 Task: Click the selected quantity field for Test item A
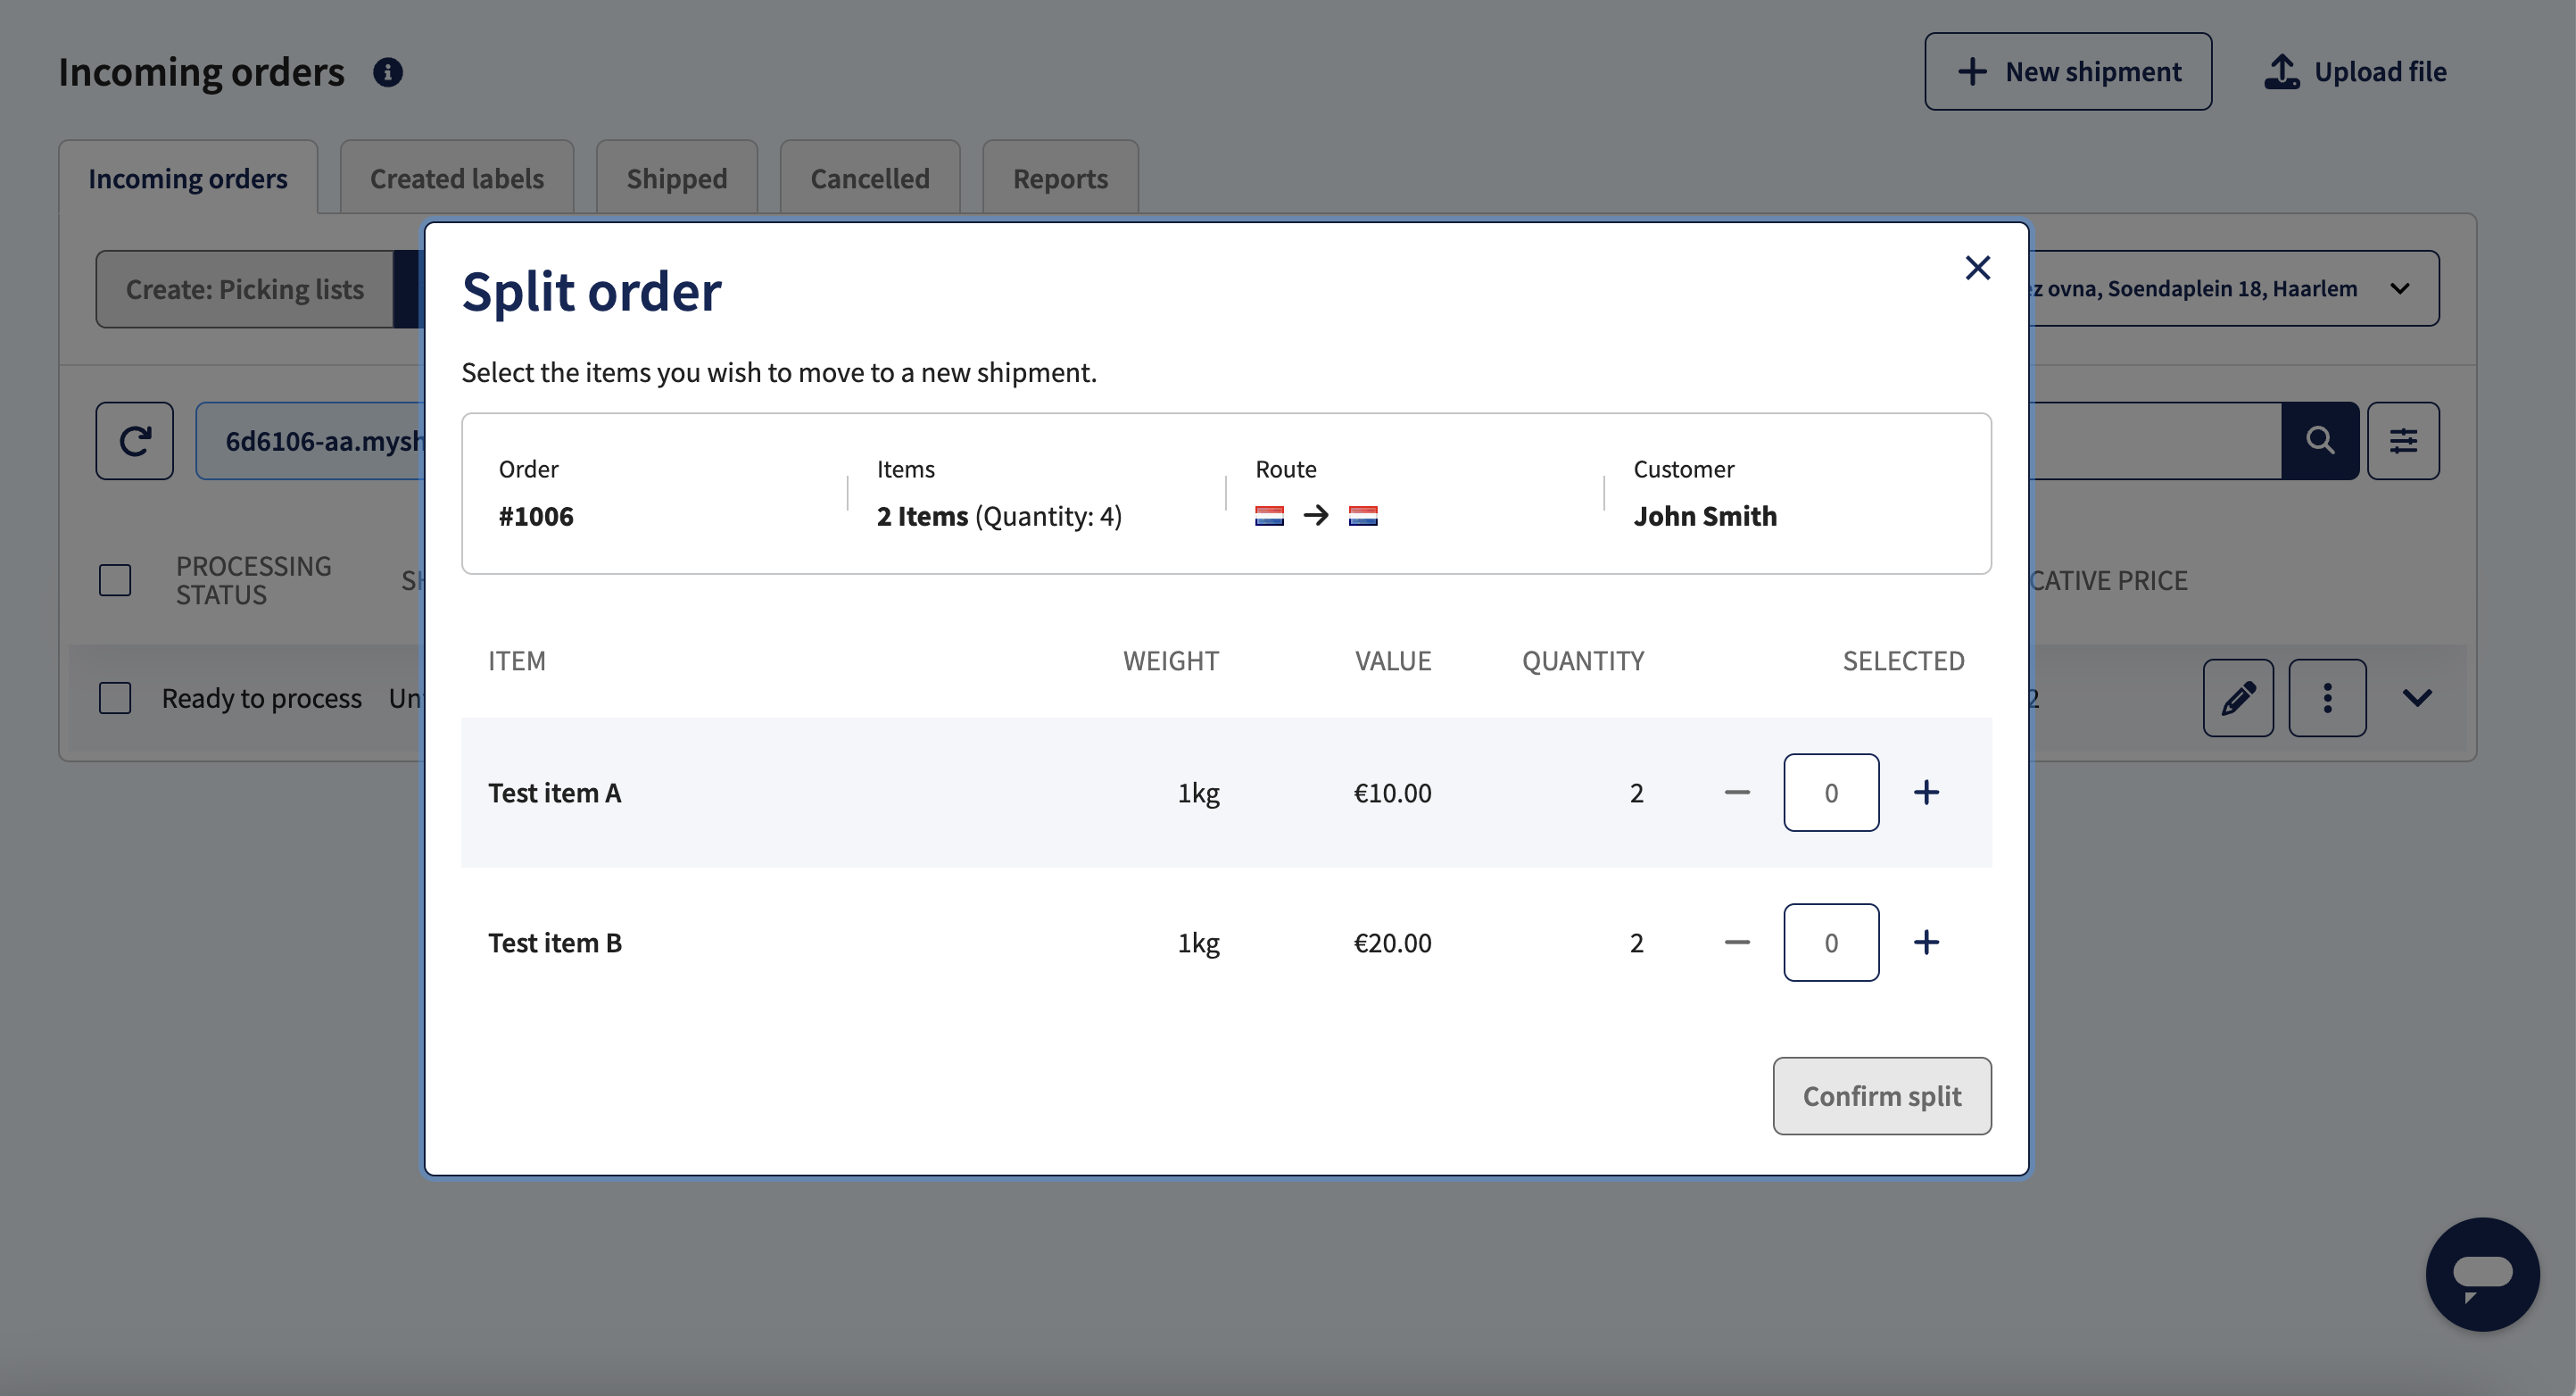pyautogui.click(x=1831, y=792)
